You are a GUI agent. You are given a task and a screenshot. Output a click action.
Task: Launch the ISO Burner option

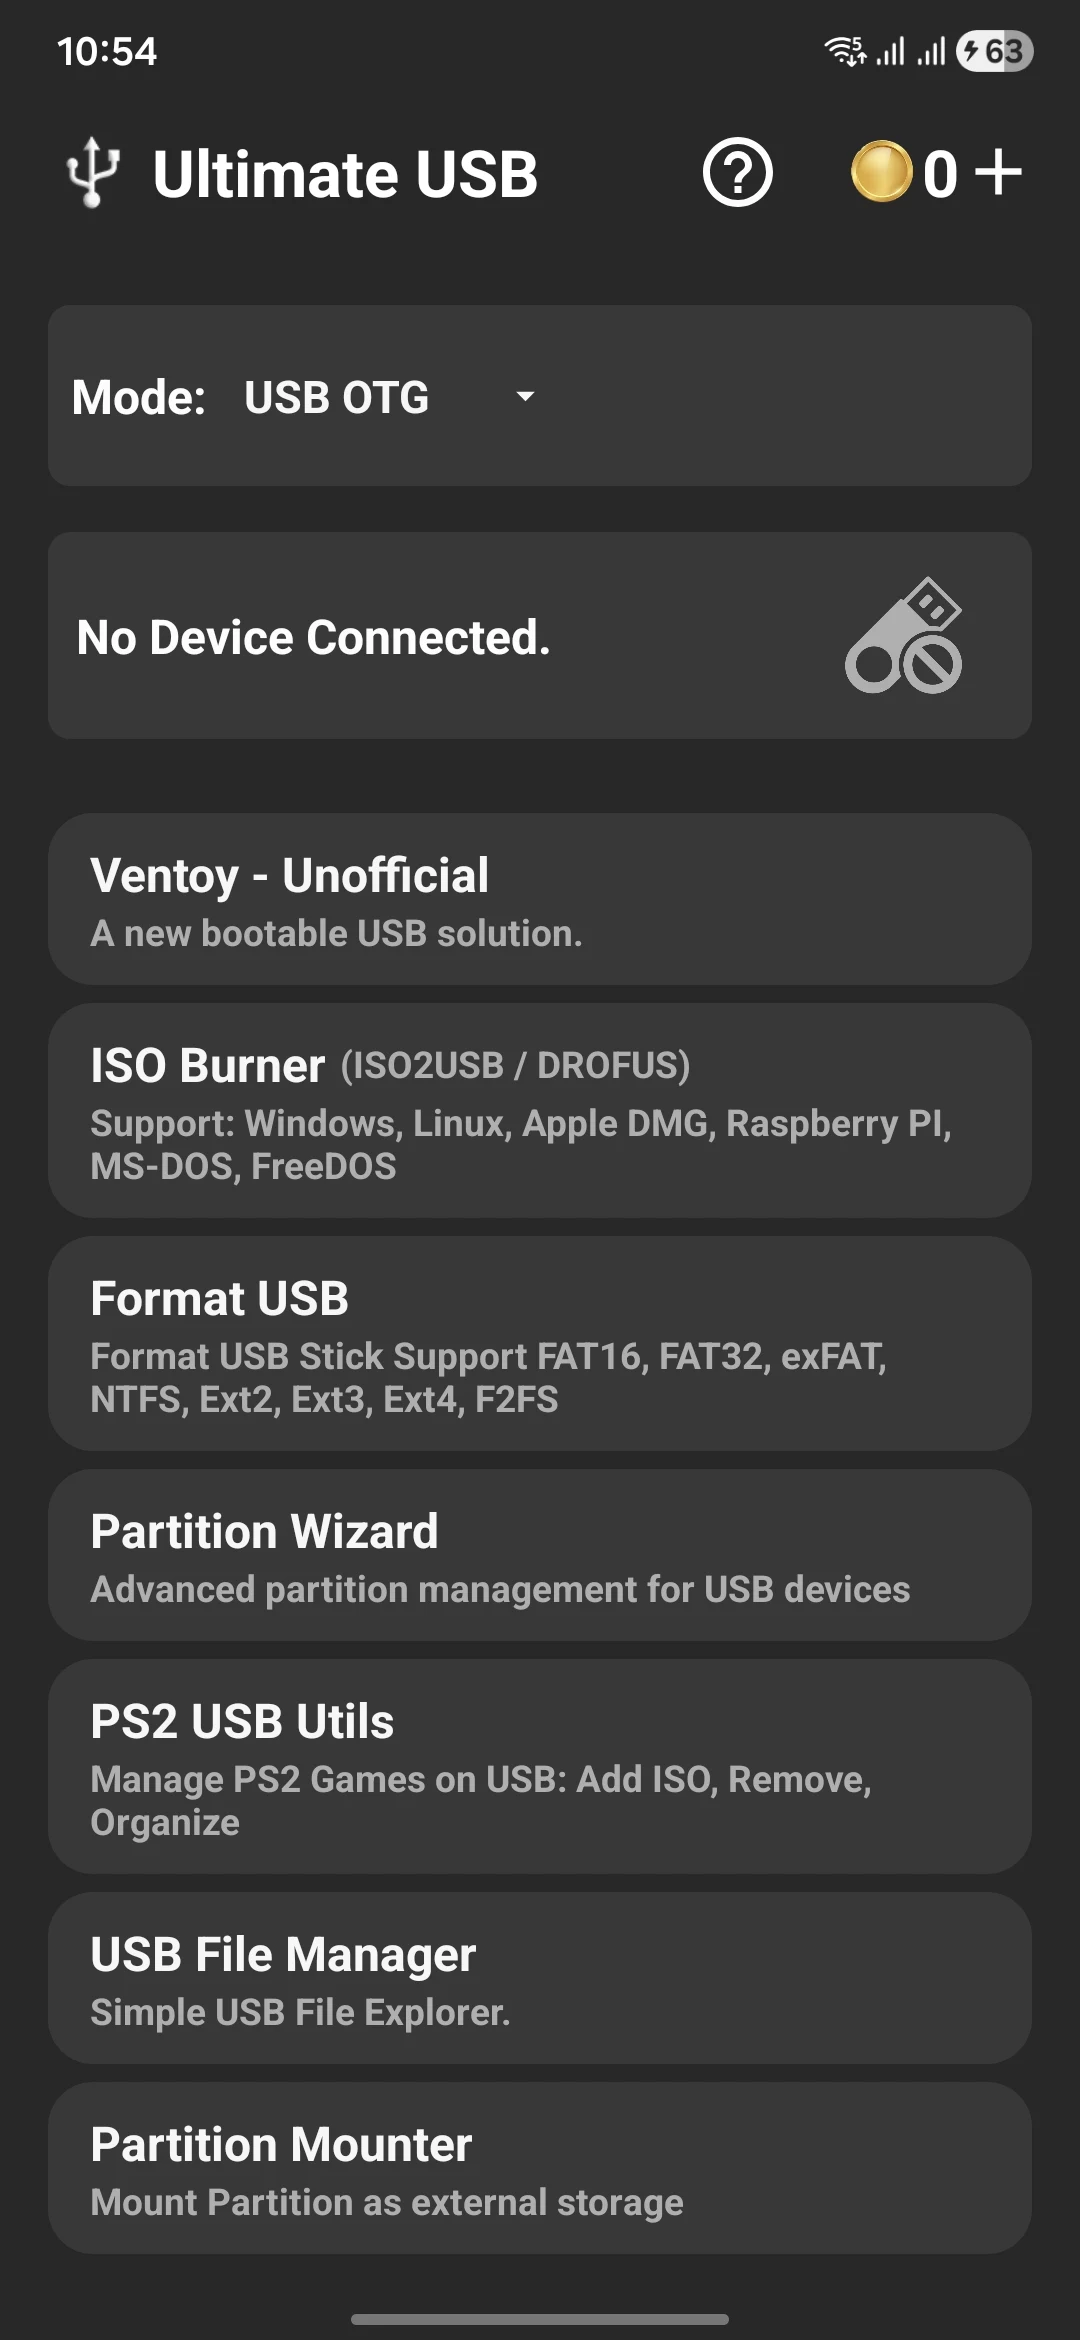click(540, 1111)
